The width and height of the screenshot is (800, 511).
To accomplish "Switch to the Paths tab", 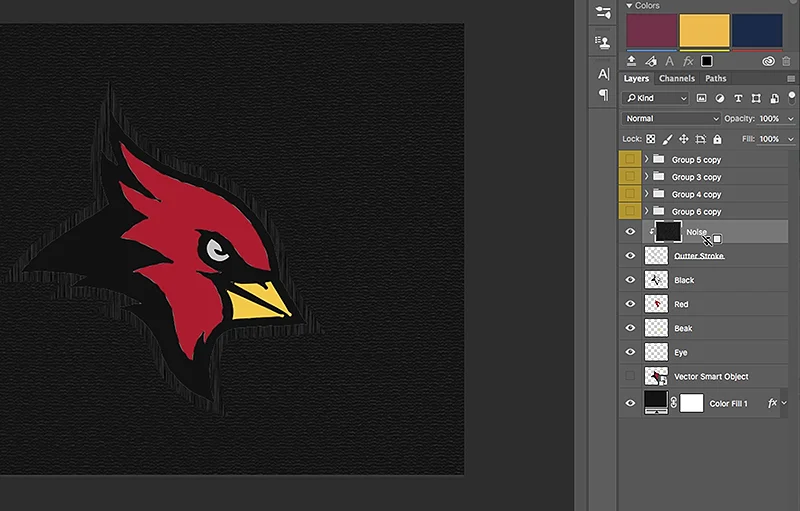I will (715, 79).
